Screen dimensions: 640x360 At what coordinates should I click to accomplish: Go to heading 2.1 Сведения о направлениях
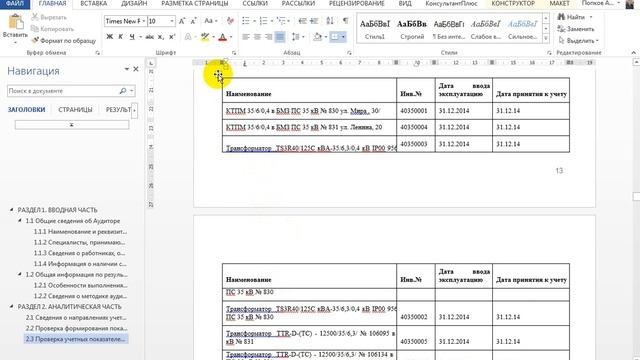(76, 318)
